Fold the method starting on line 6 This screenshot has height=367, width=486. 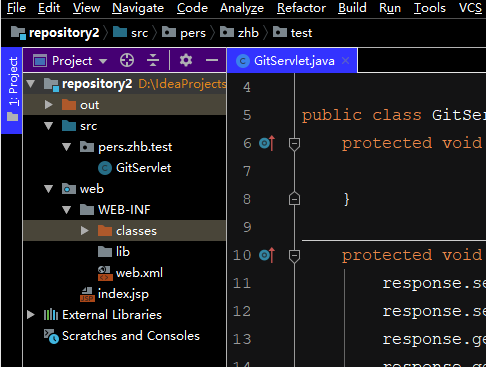click(x=294, y=144)
